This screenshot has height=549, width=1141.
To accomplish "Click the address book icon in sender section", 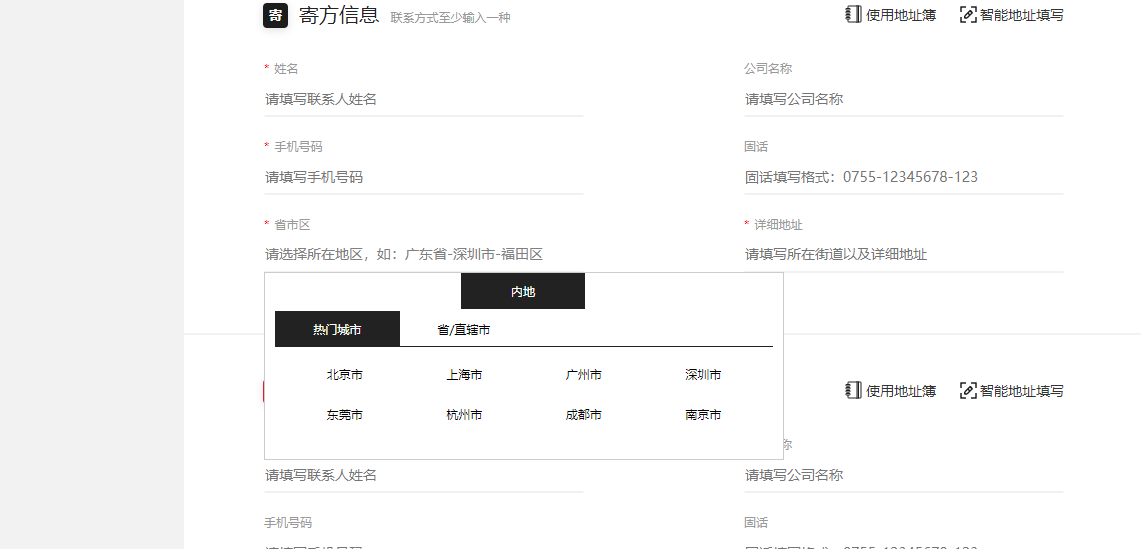I will (853, 15).
